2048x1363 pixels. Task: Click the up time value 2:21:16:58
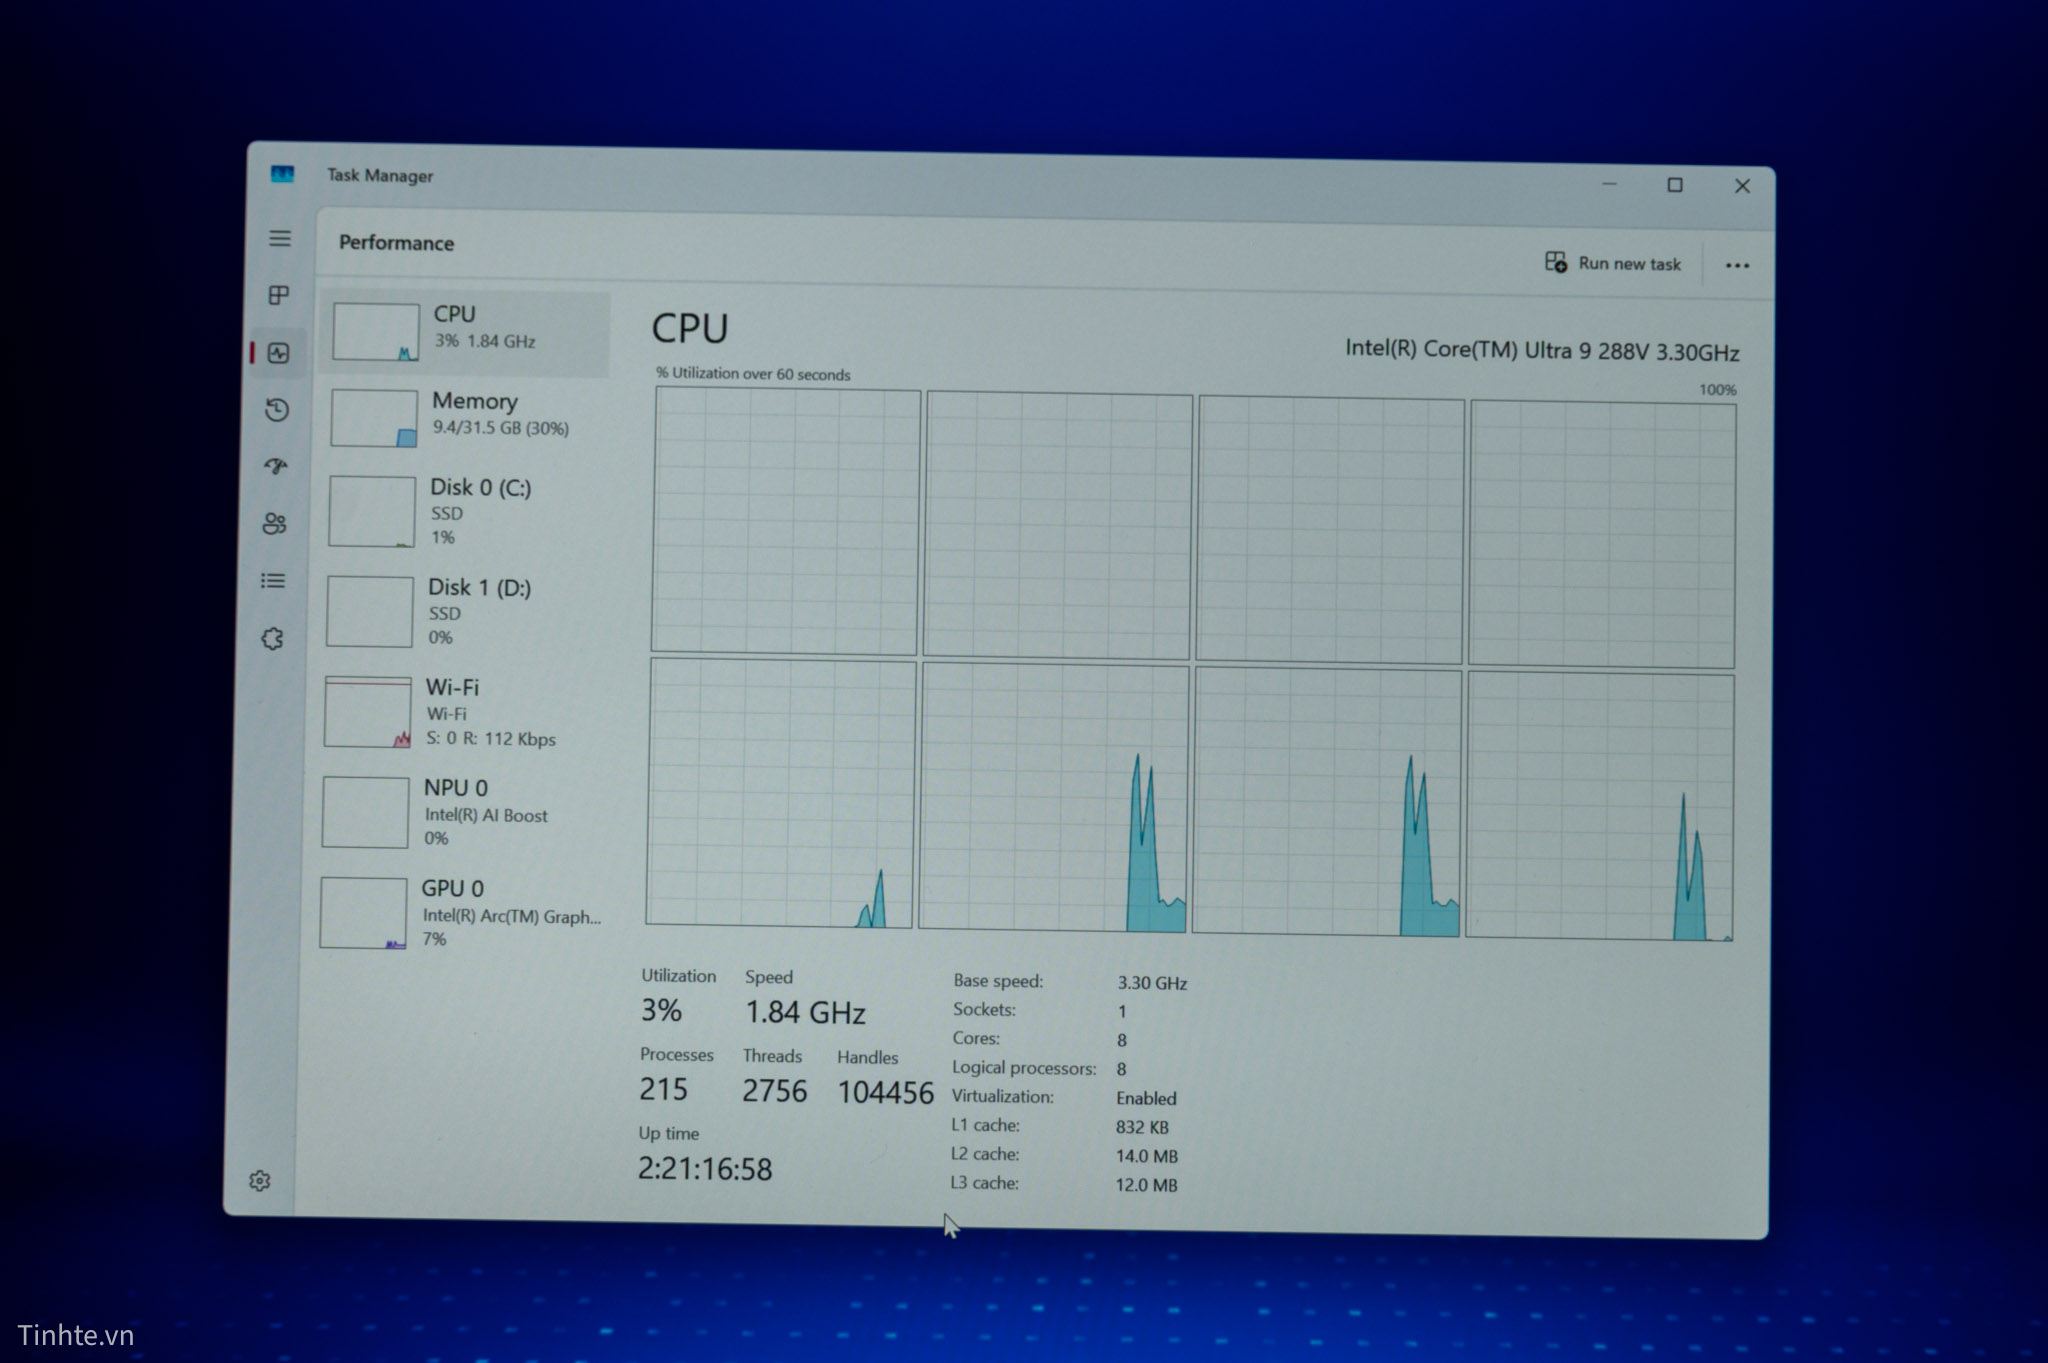tap(705, 1169)
